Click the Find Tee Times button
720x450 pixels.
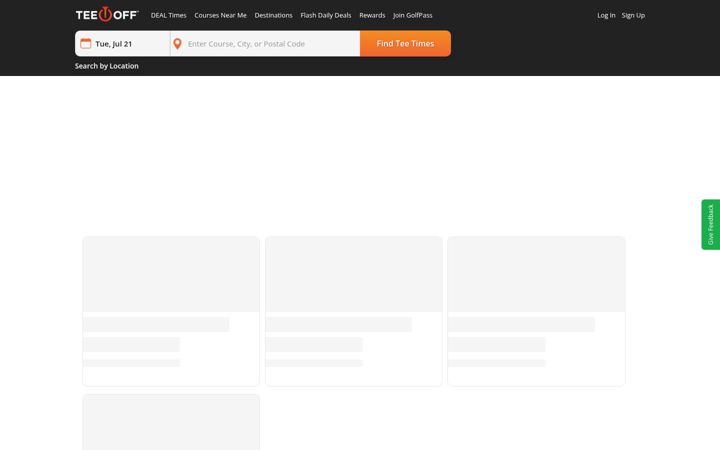click(x=405, y=44)
